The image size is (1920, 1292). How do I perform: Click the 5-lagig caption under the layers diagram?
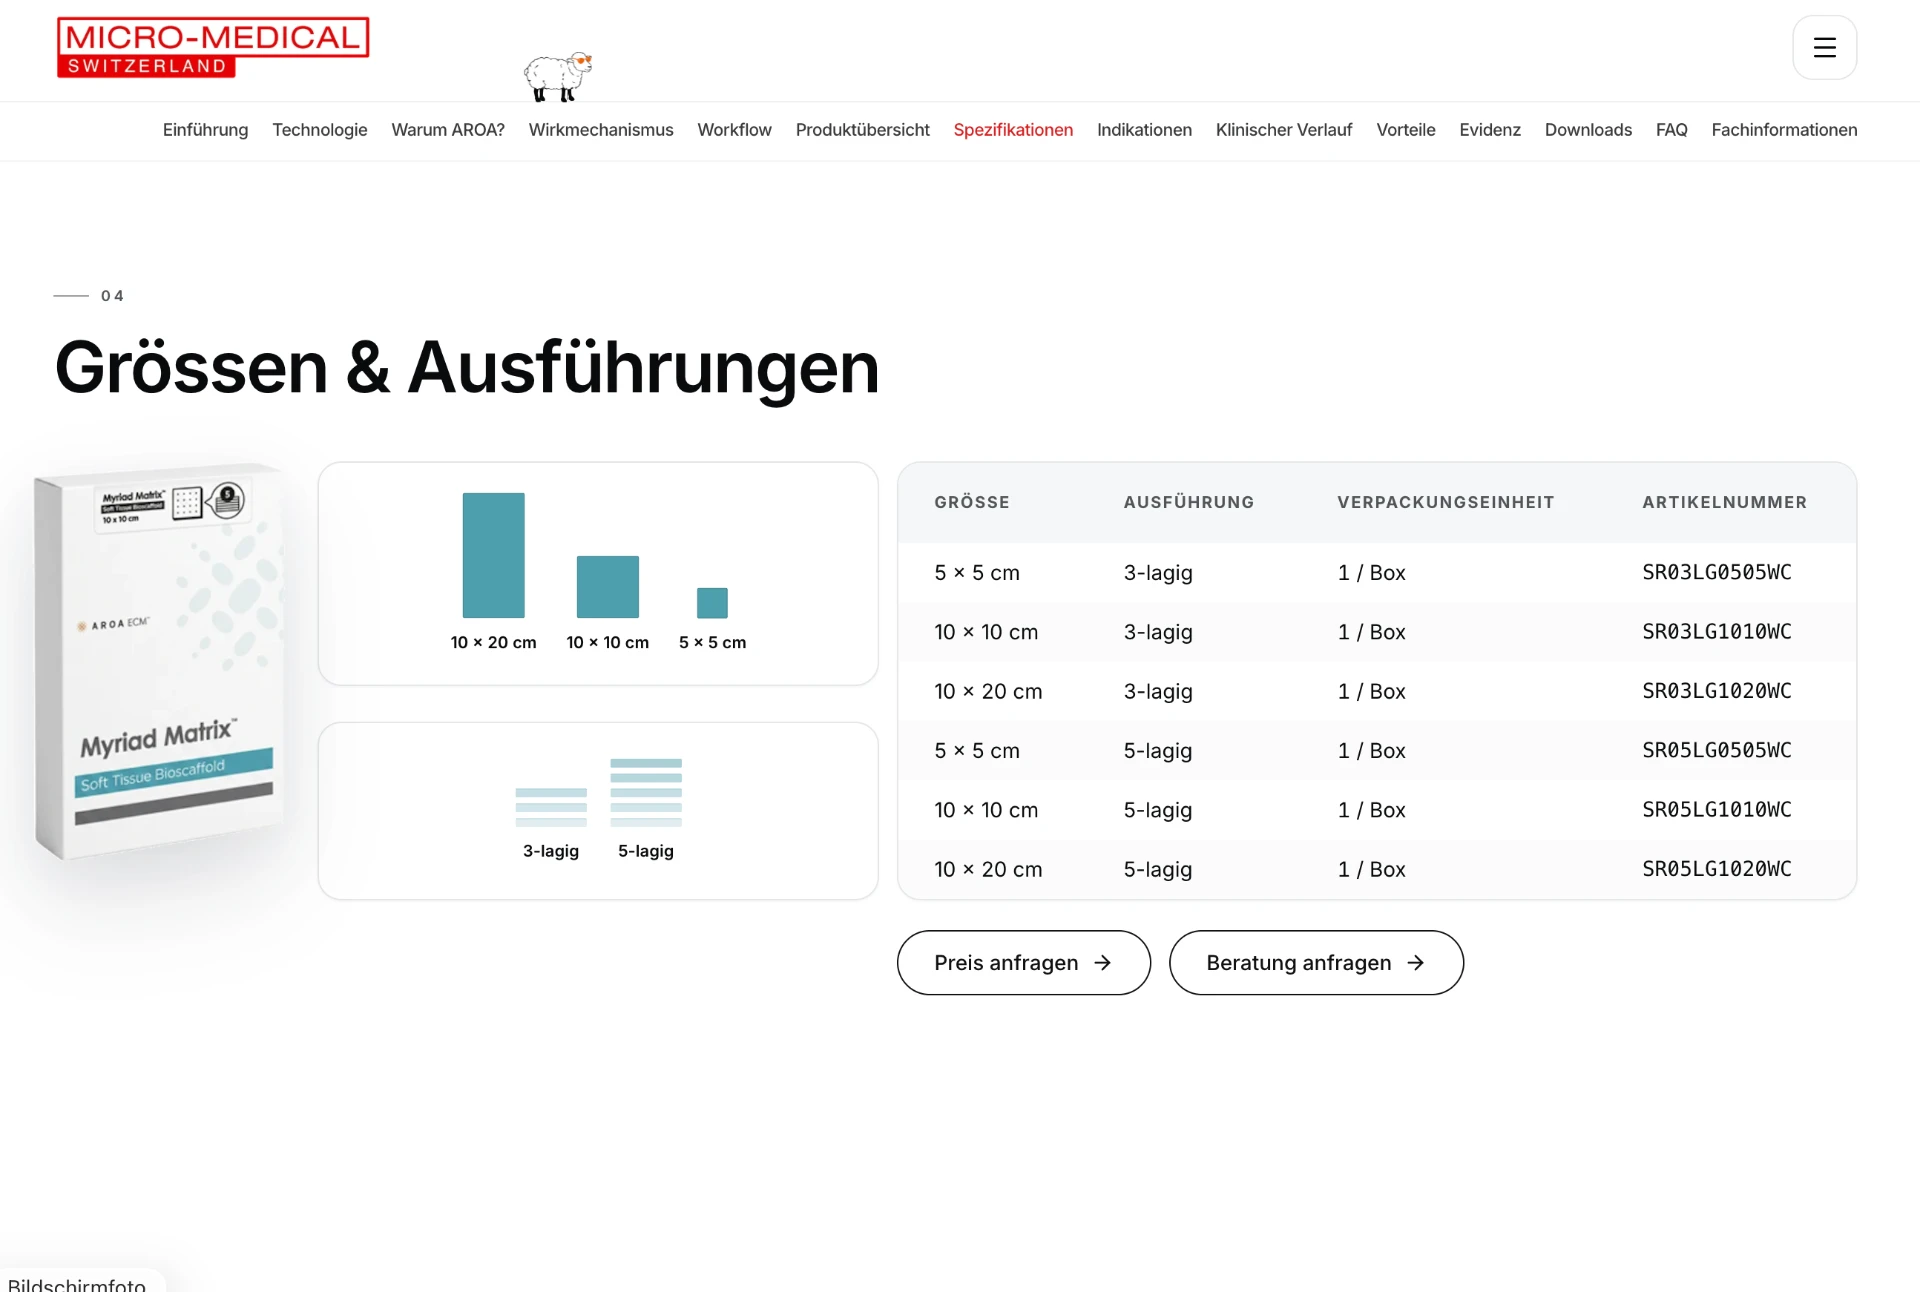tap(646, 851)
